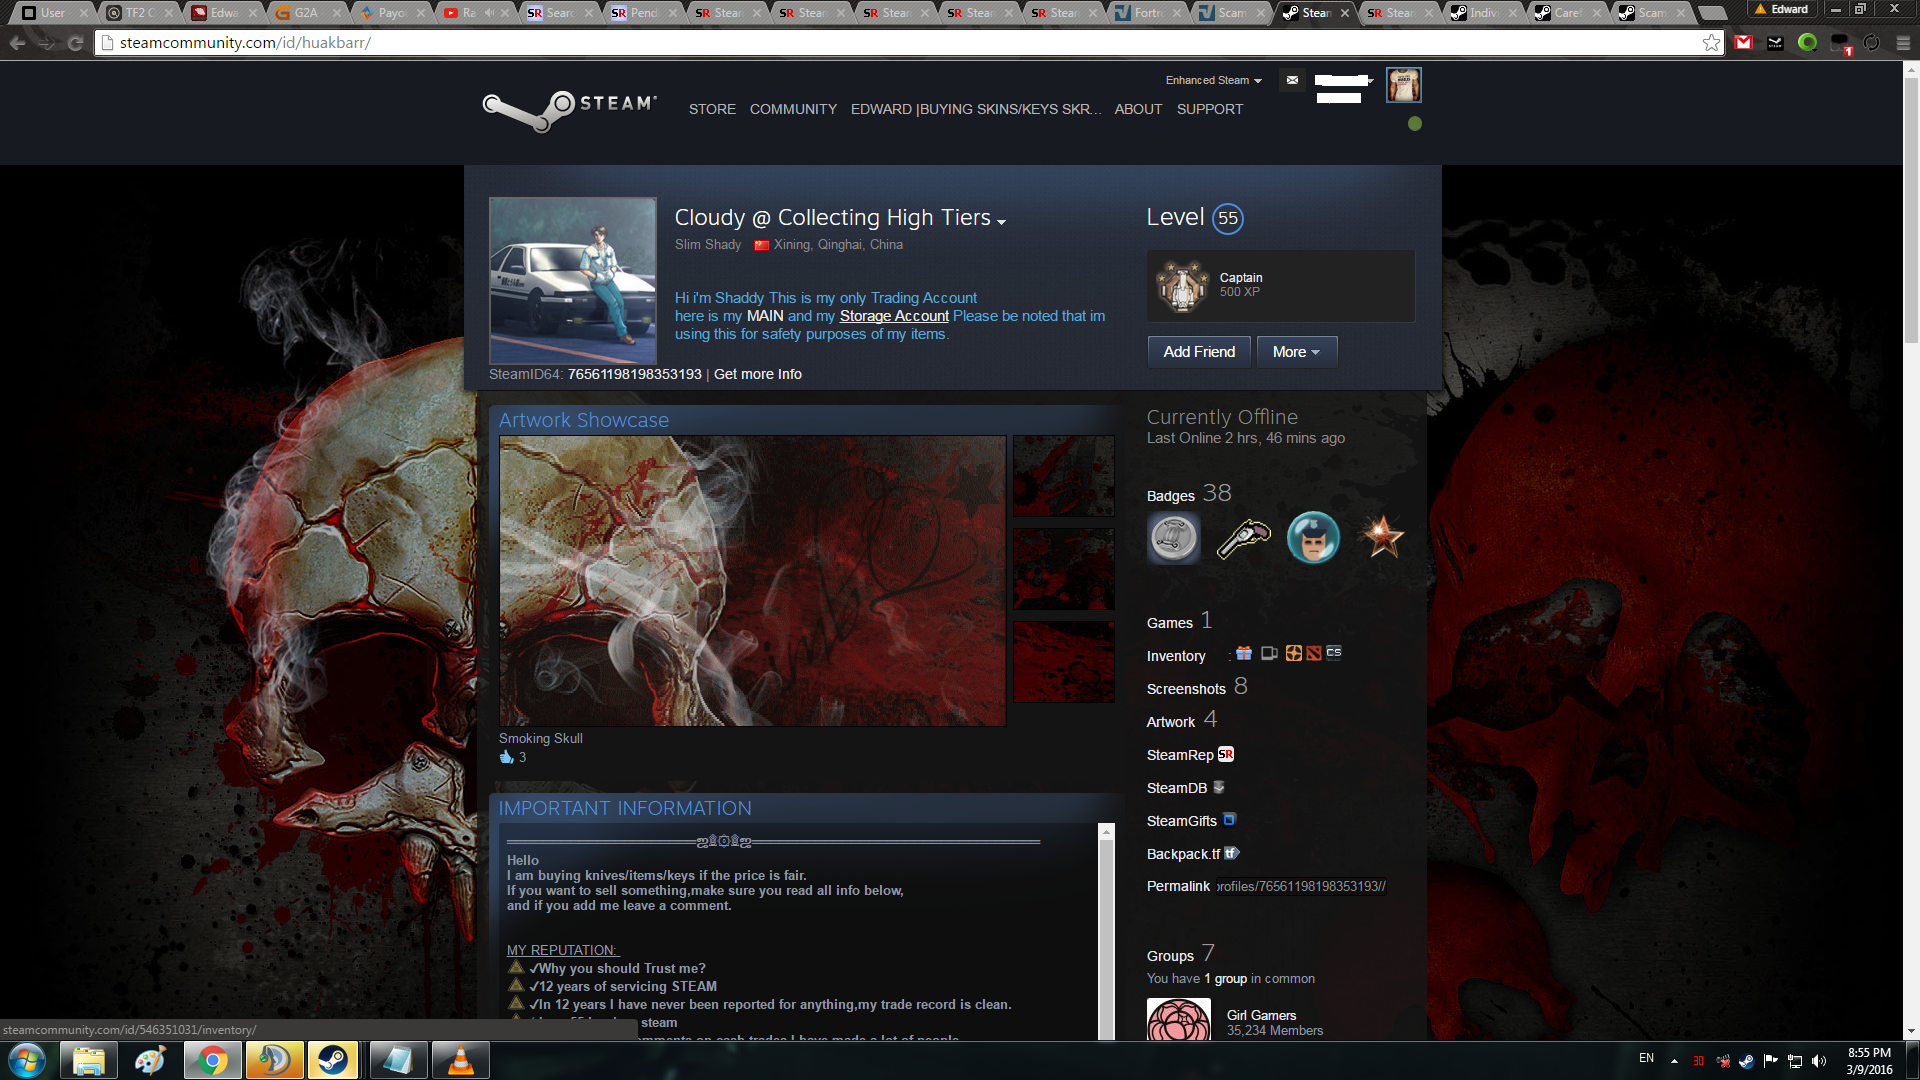Open the STORE menu
This screenshot has height=1080, width=1920.
[712, 109]
